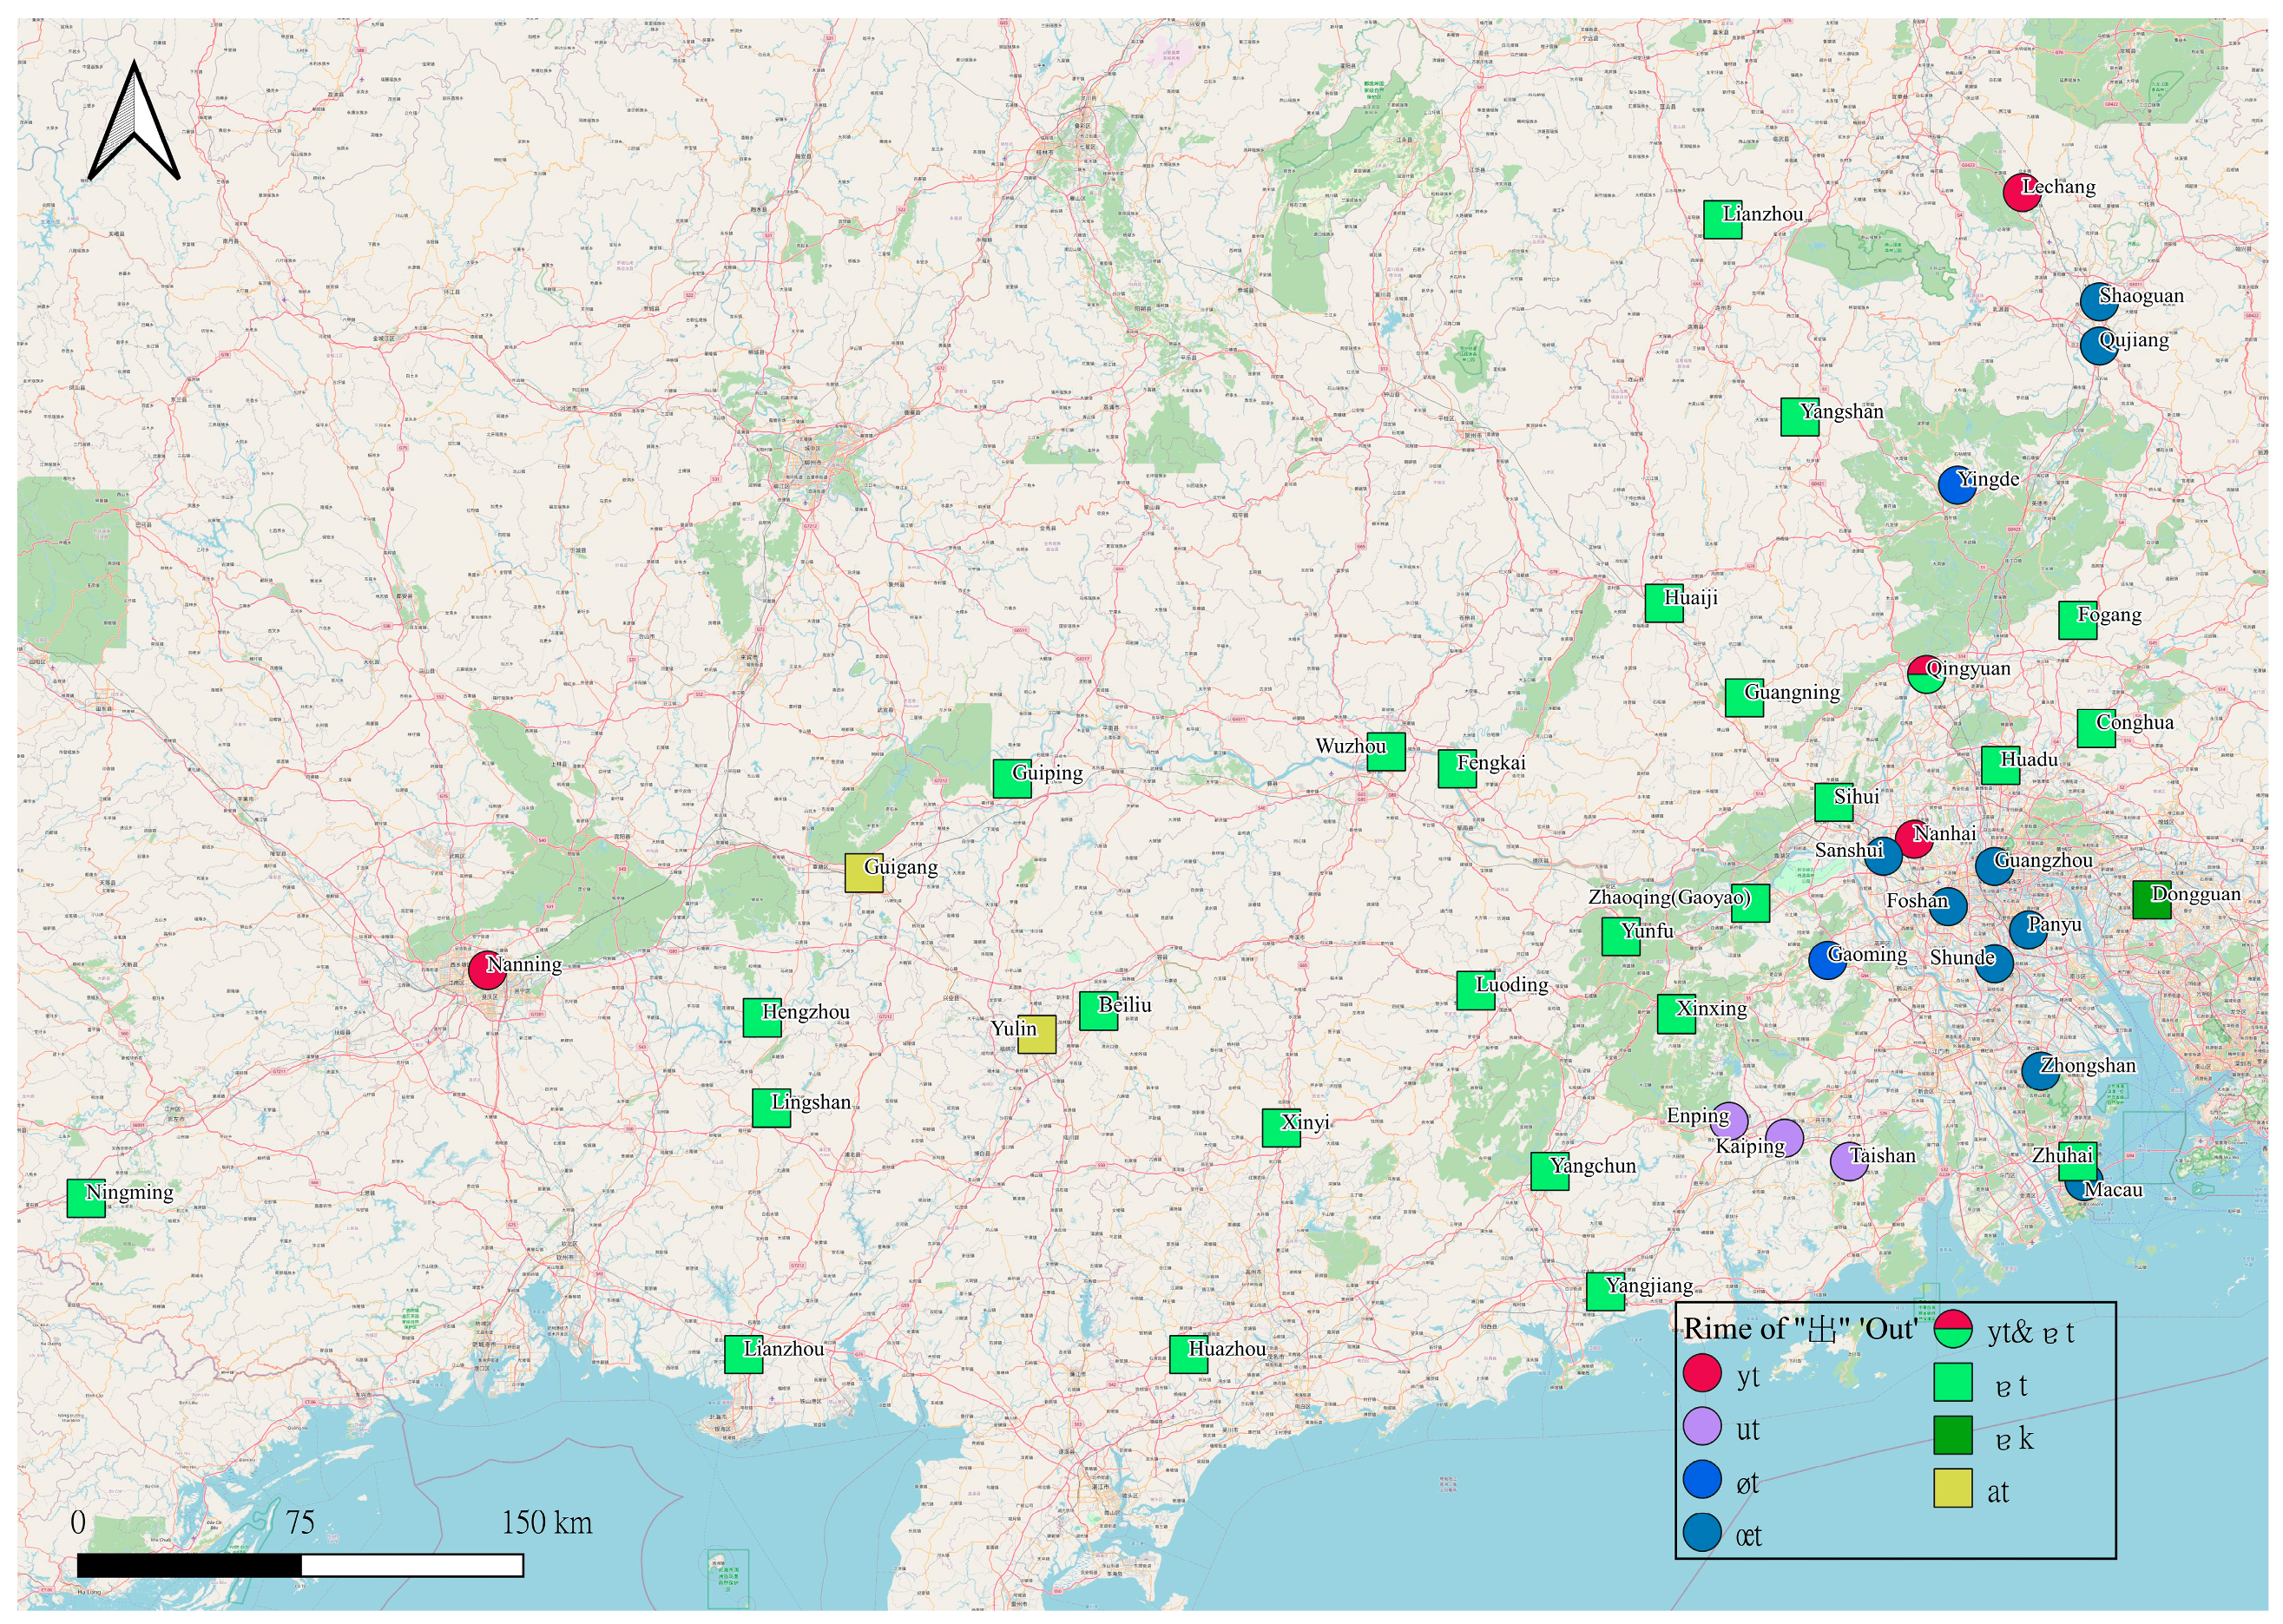Viewport: 2283px width, 1624px height.
Task: Select the yellow 'at' legend swatch
Action: (1953, 1488)
